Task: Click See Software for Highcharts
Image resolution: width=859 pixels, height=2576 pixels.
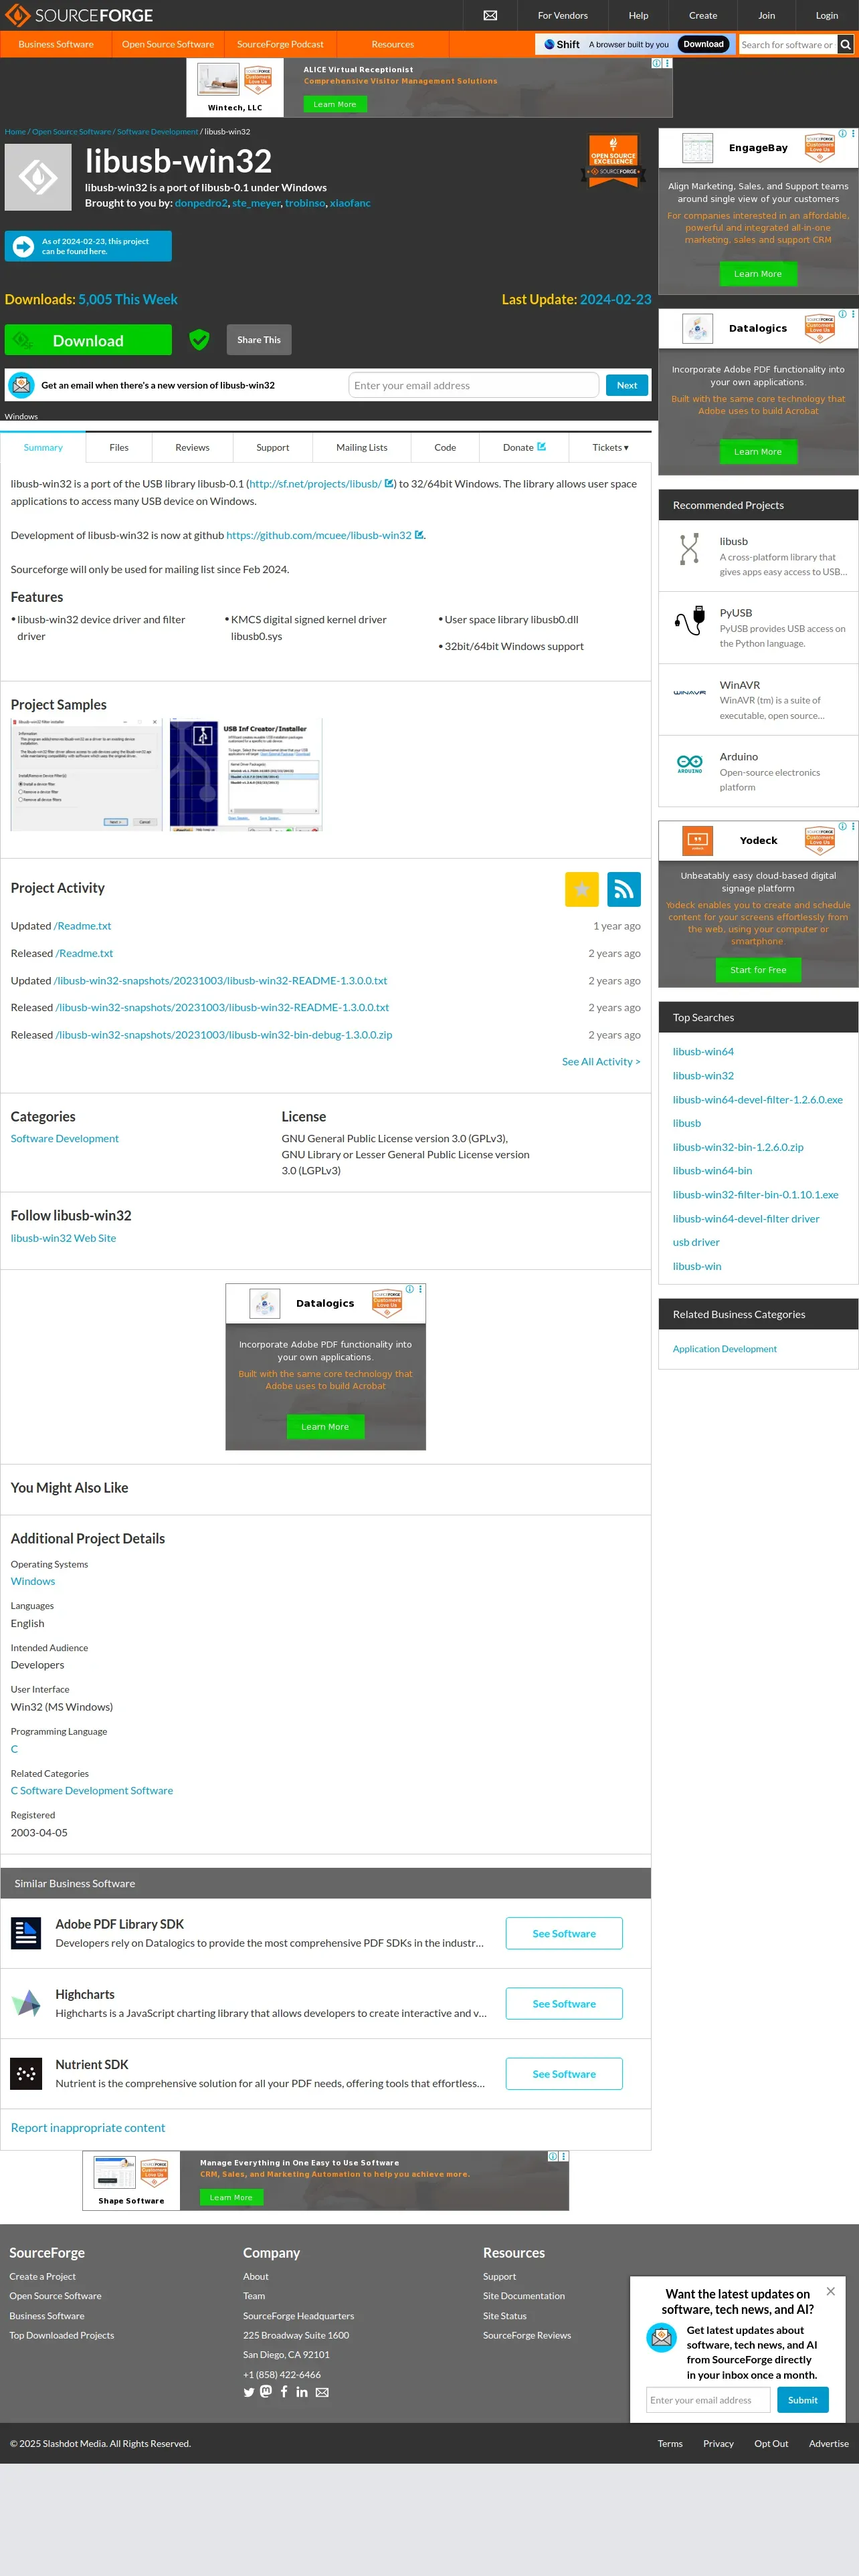Action: (564, 2003)
